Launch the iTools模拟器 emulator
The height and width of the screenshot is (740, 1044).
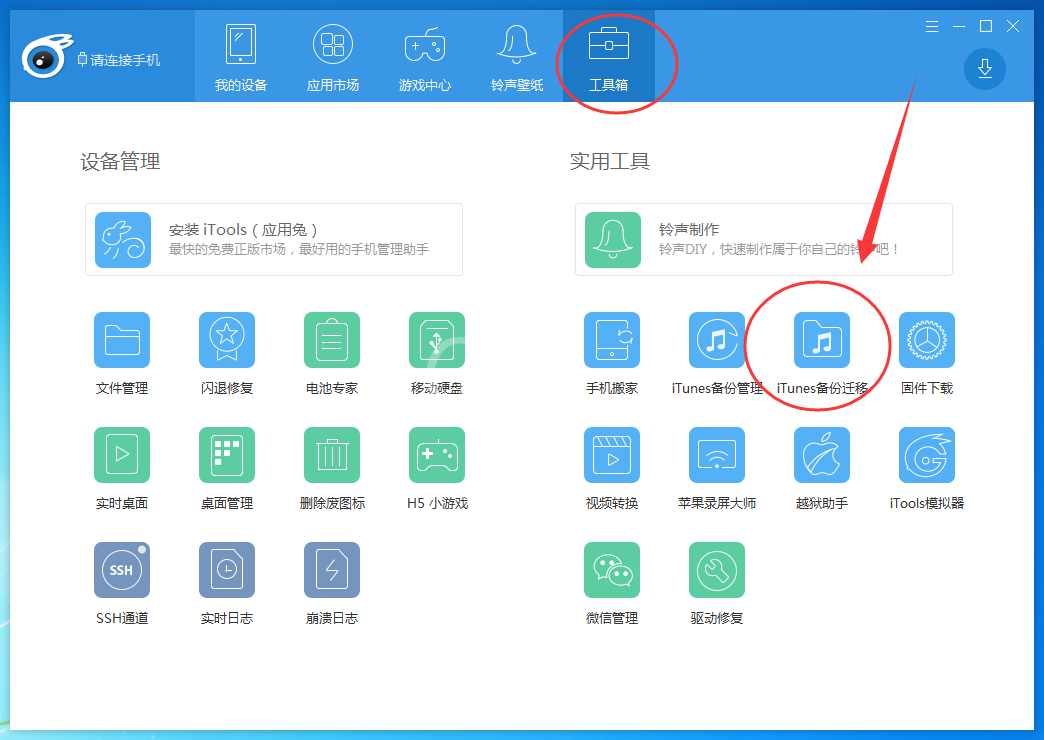pyautogui.click(x=927, y=455)
